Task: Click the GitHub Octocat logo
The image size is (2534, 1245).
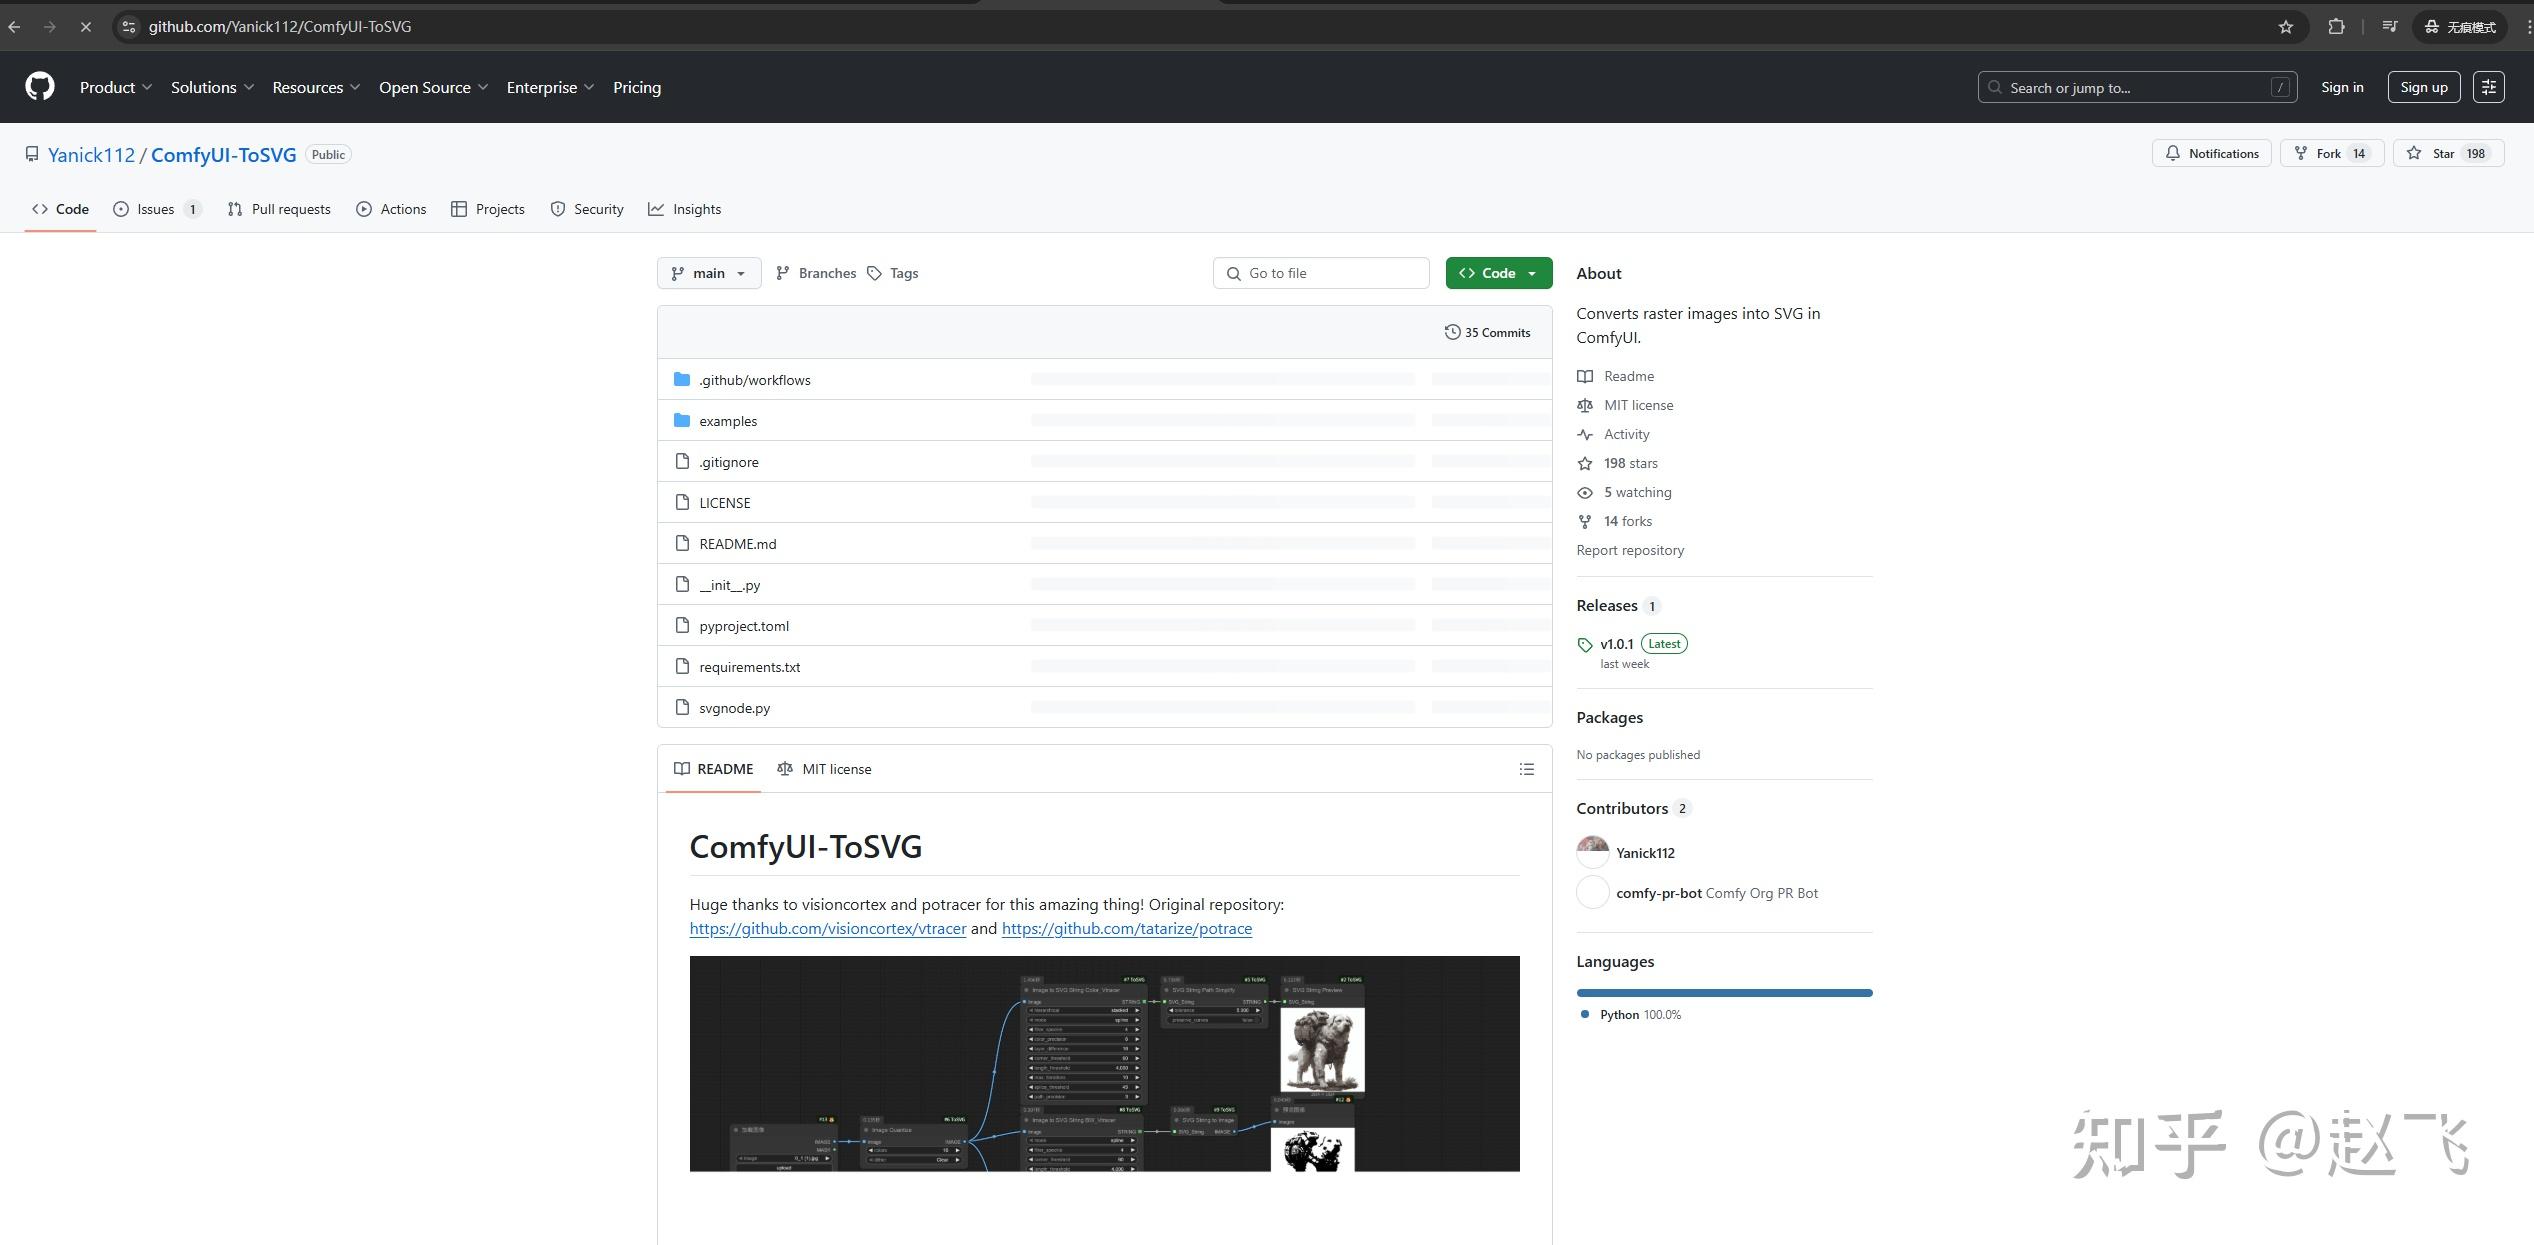Action: coord(40,87)
